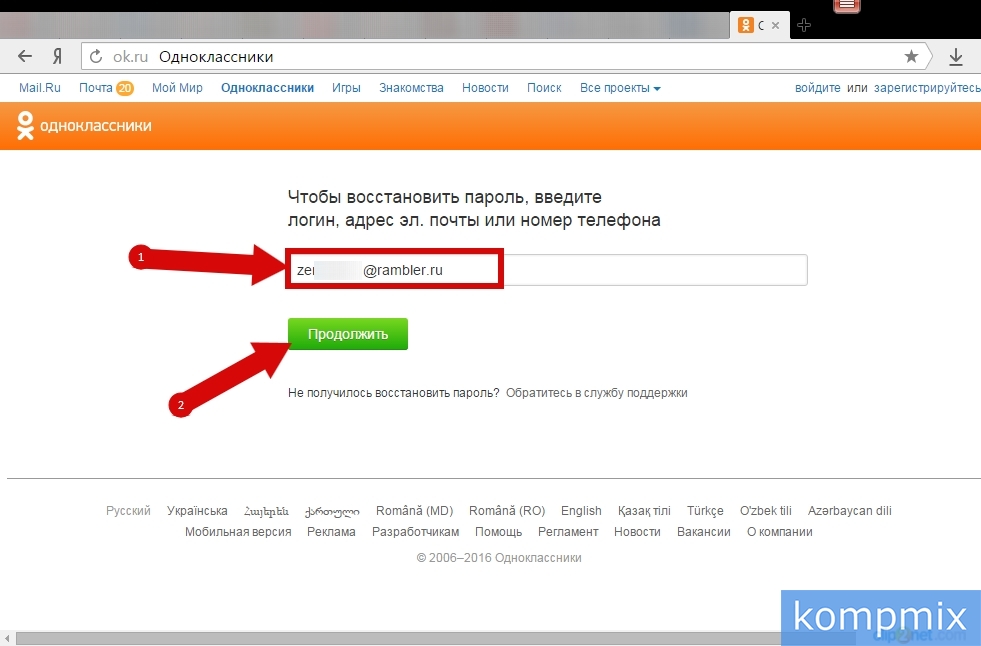This screenshot has height=646, width=981.
Task: Click the войдите login link
Action: (818, 88)
